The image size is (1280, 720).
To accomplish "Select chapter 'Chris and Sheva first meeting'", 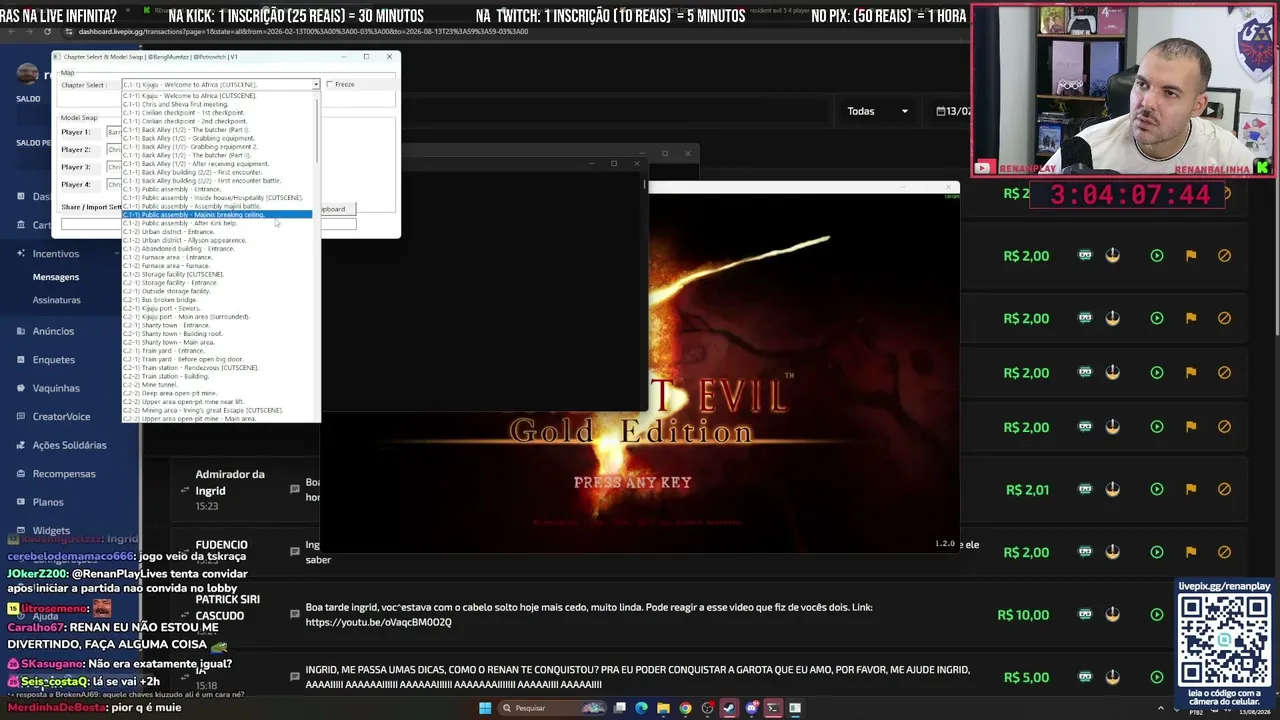I will pos(217,104).
